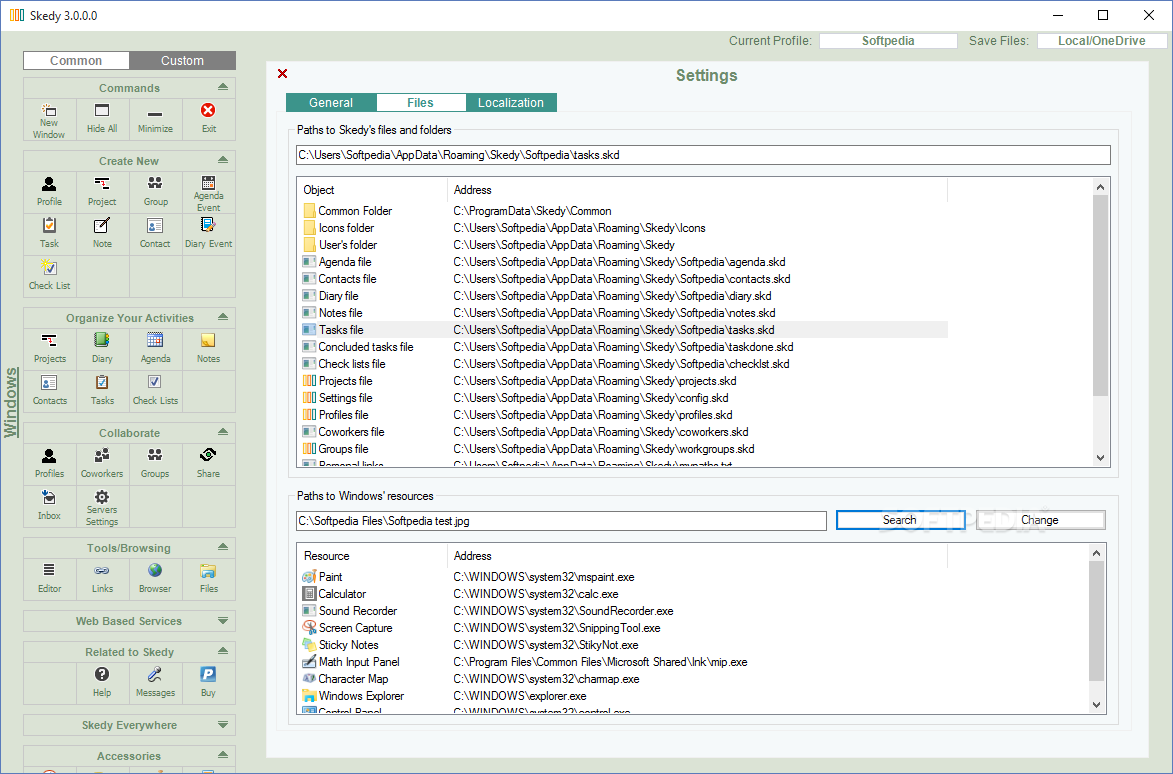Expand the Skedy Everywhere section

click(x=223, y=725)
